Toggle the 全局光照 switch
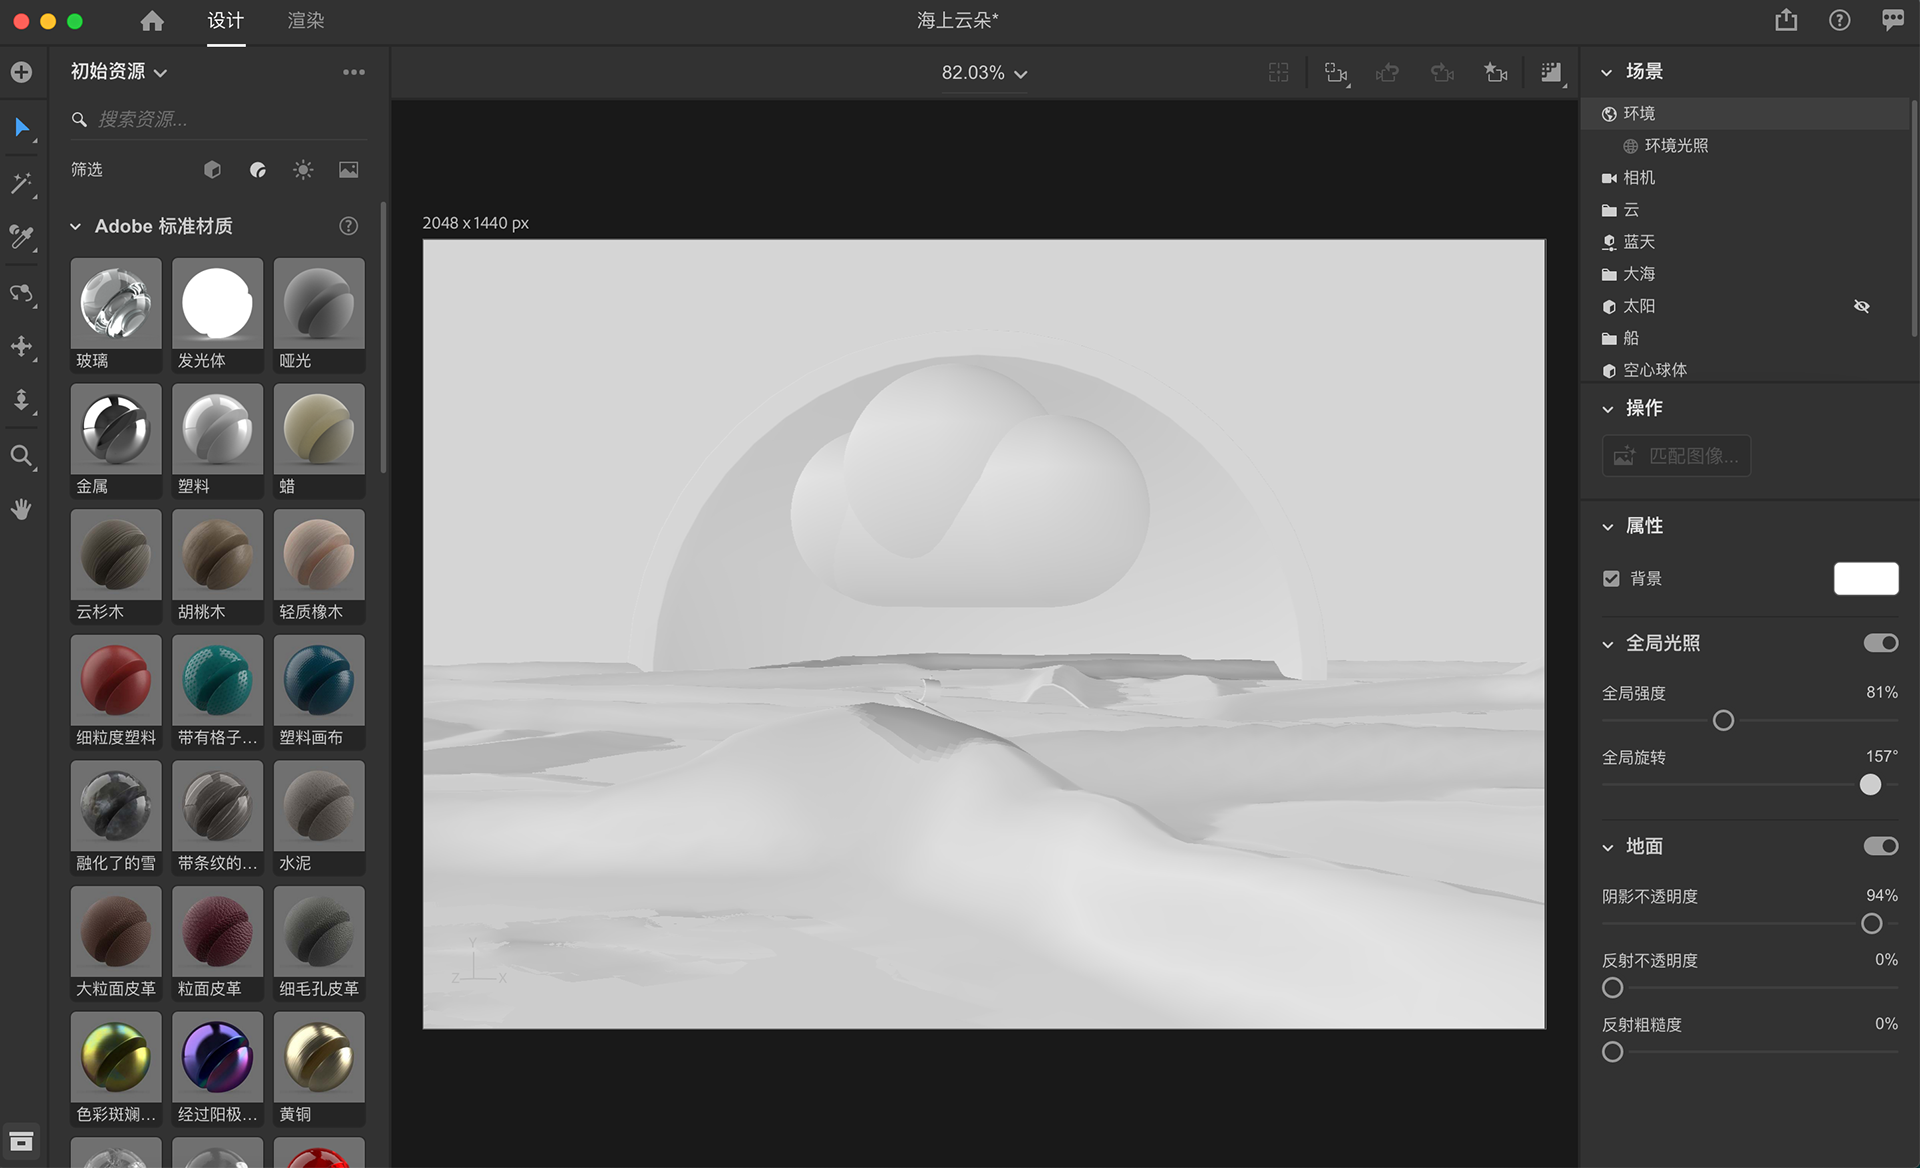The width and height of the screenshot is (1920, 1168). pos(1880,643)
